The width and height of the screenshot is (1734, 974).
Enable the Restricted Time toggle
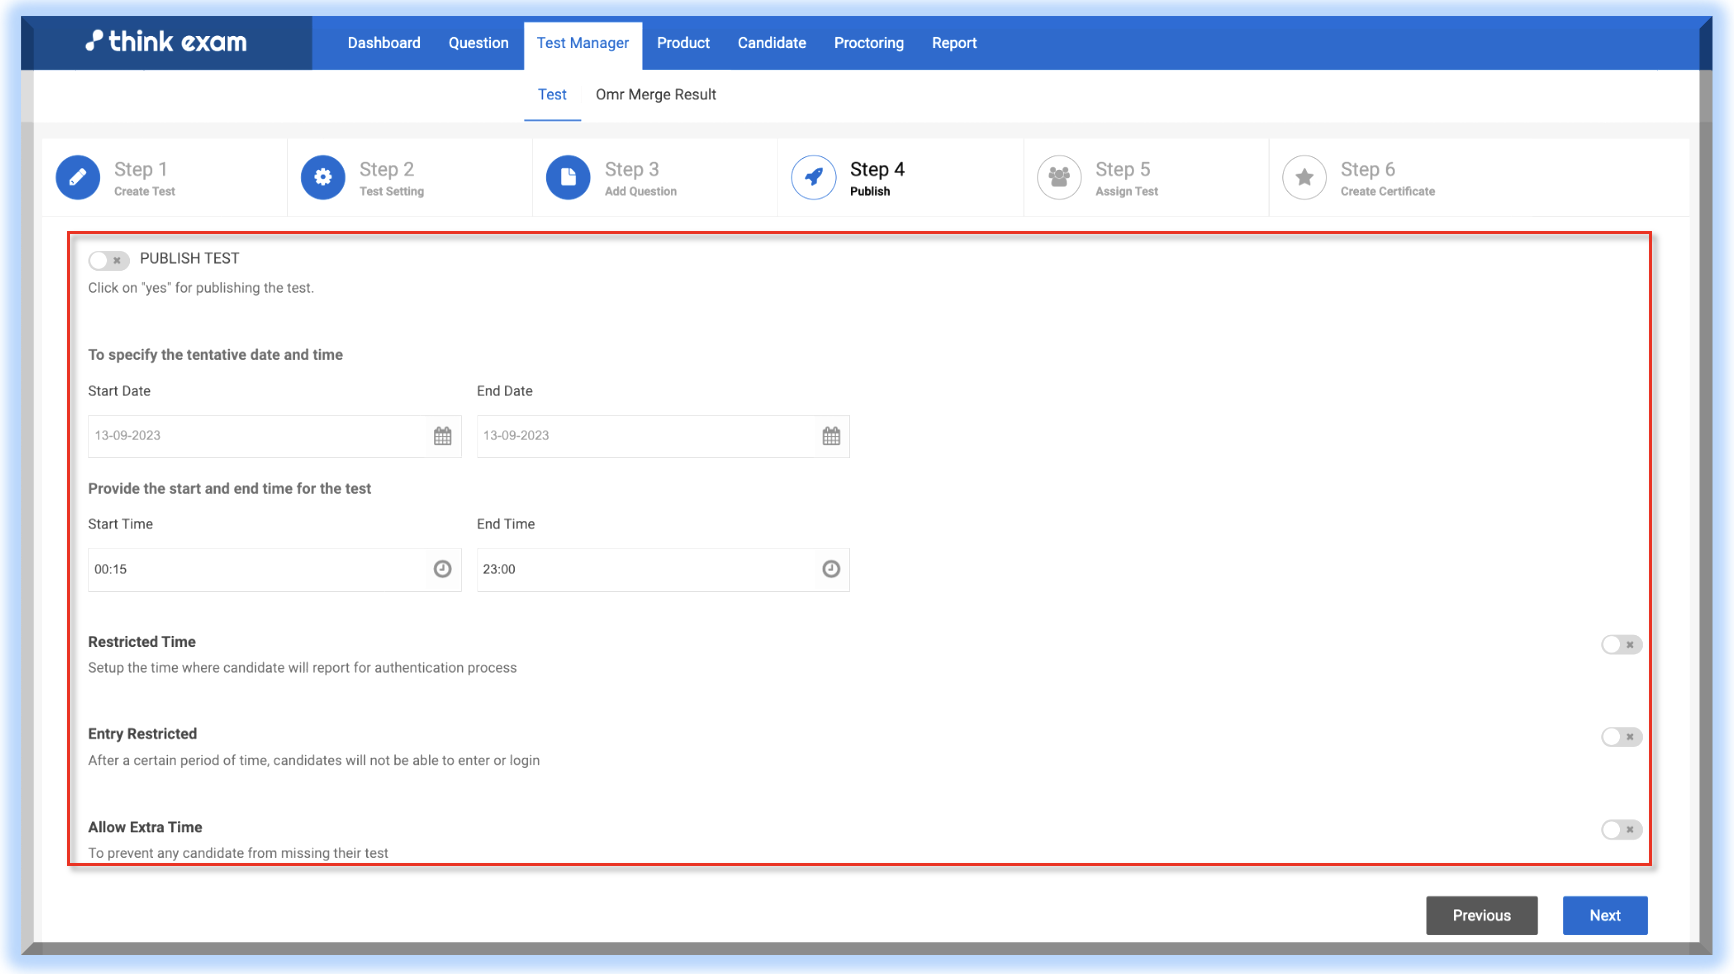1621,645
